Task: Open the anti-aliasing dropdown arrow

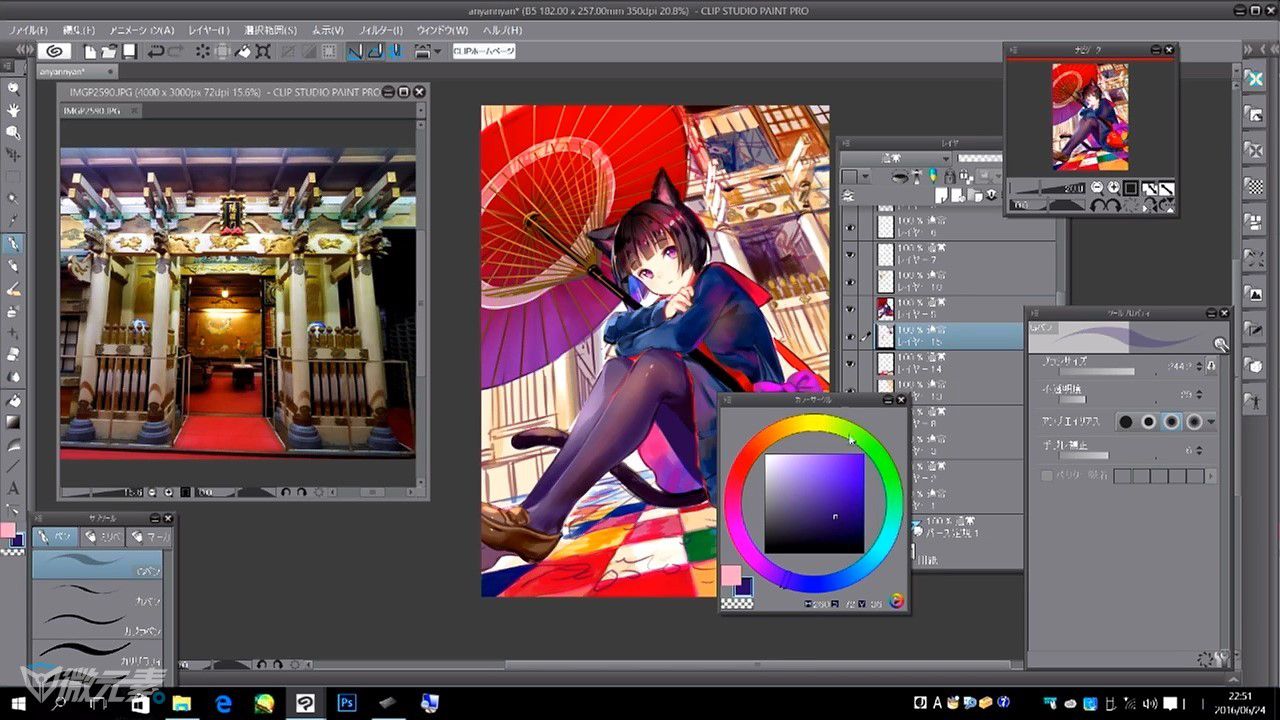Action: (1211, 422)
